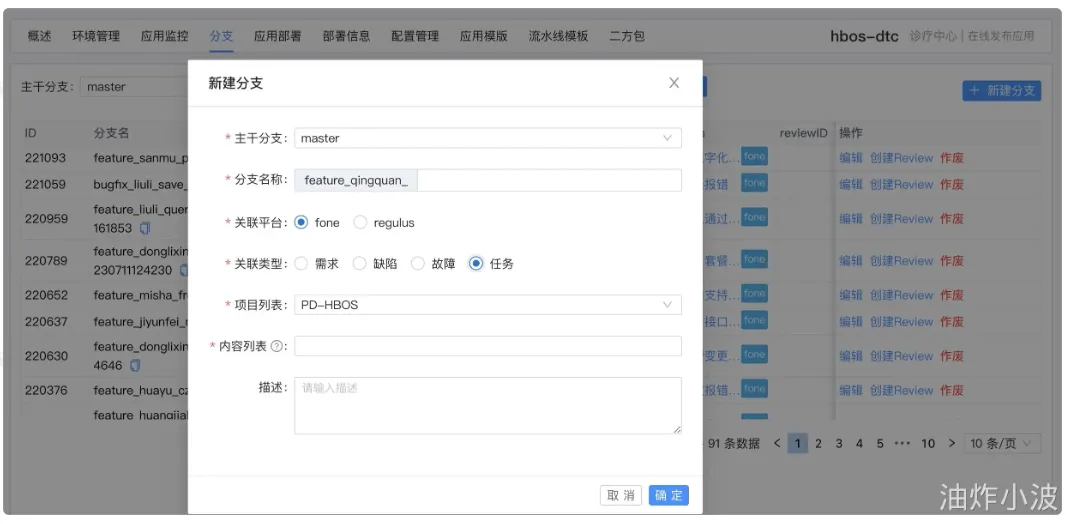Click the fone tag in row 220652
Image resolution: width=1066 pixels, height=524 pixels.
click(754, 294)
